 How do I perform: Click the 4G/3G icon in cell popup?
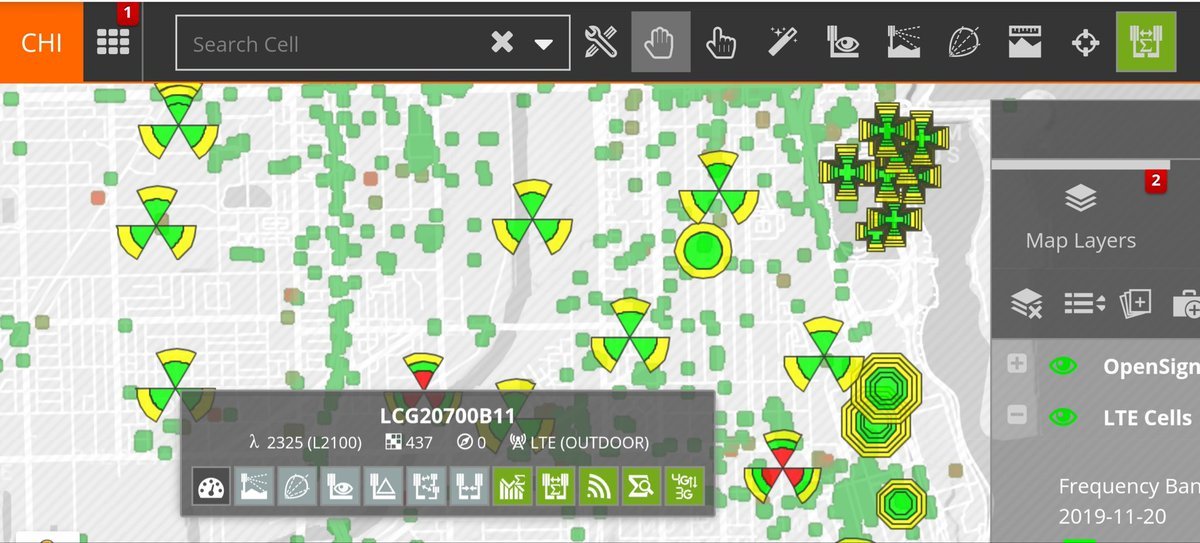tap(685, 487)
